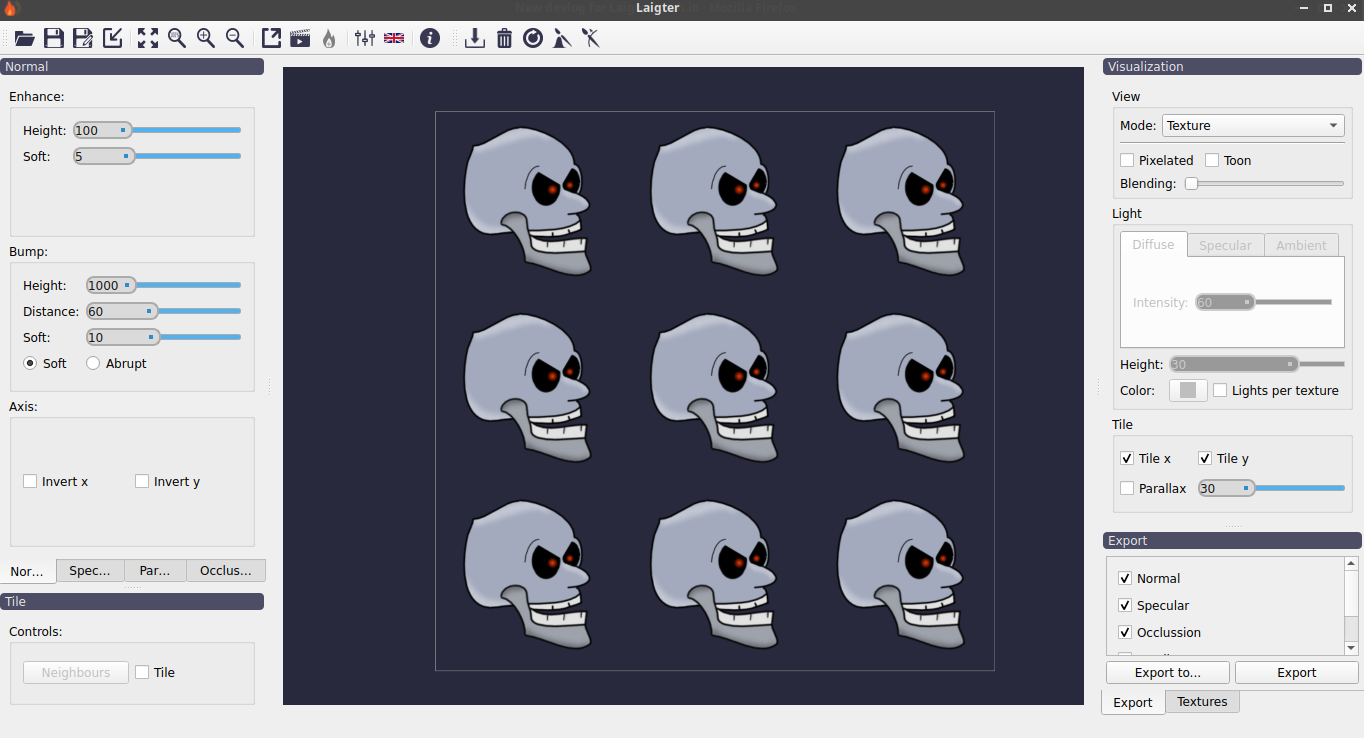The width and height of the screenshot is (1364, 738).
Task: Click the Export button
Action: click(1297, 672)
